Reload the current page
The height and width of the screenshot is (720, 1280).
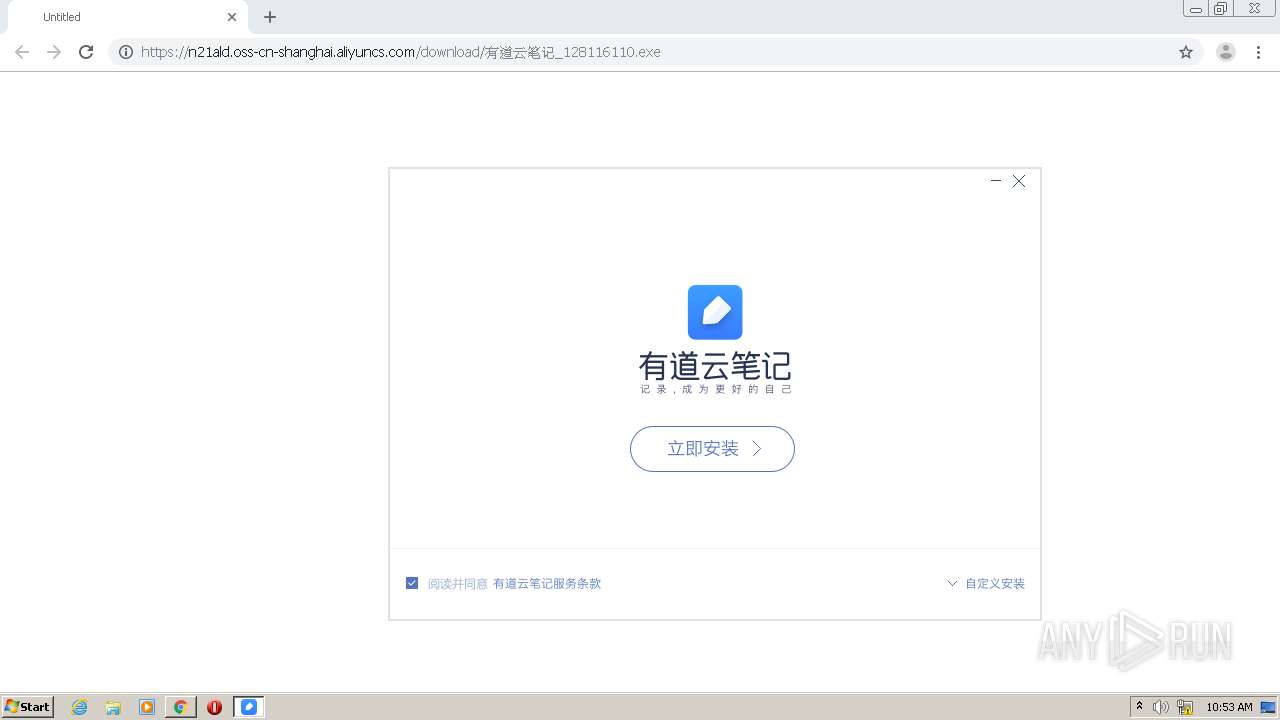pos(86,52)
